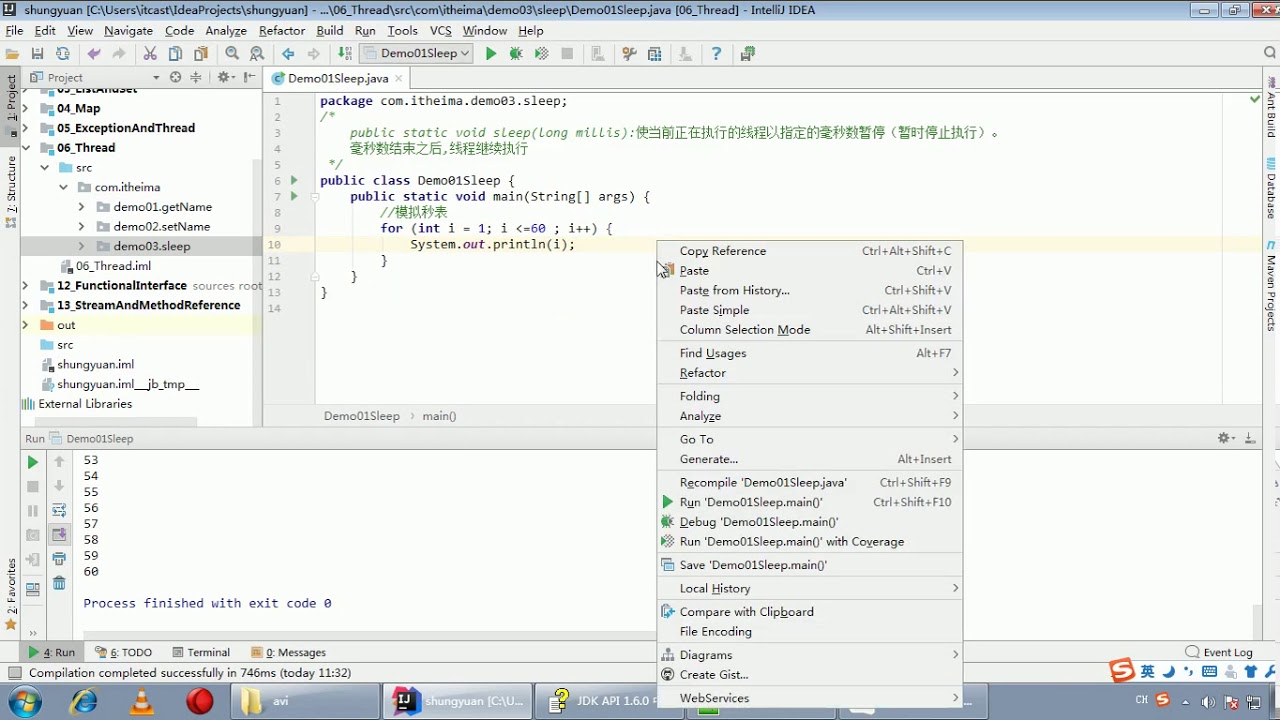Click Collapse All icon in Project panel
Screen dimensions: 1280x720
[196, 77]
